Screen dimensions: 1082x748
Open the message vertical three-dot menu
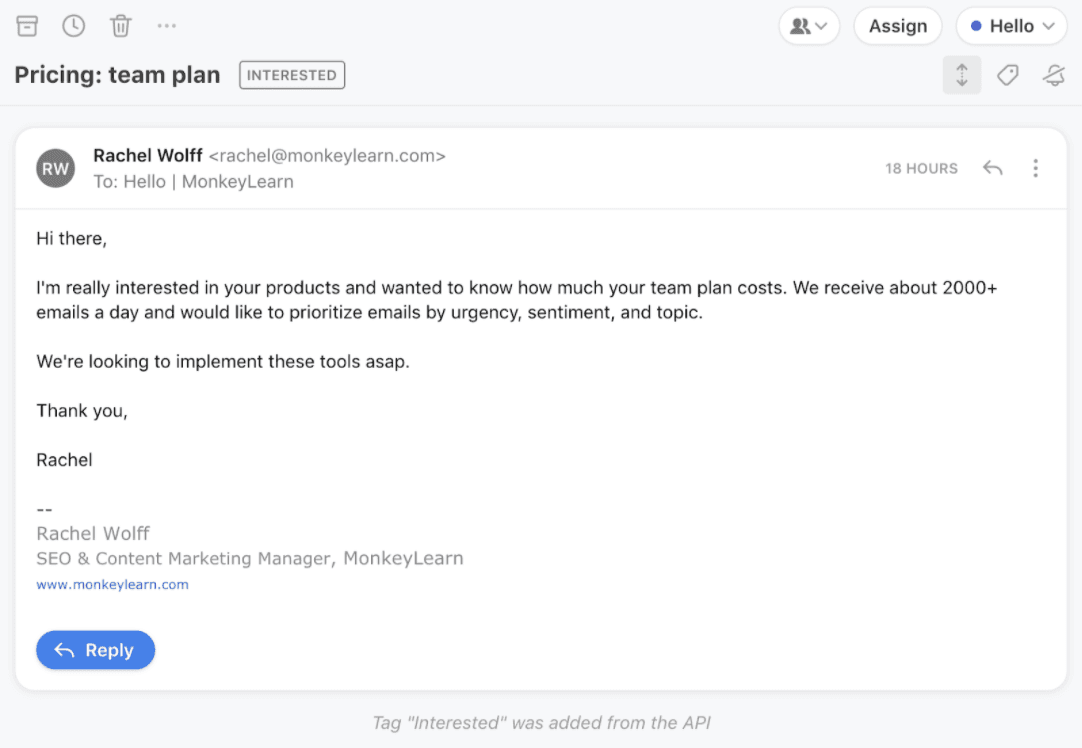point(1035,168)
